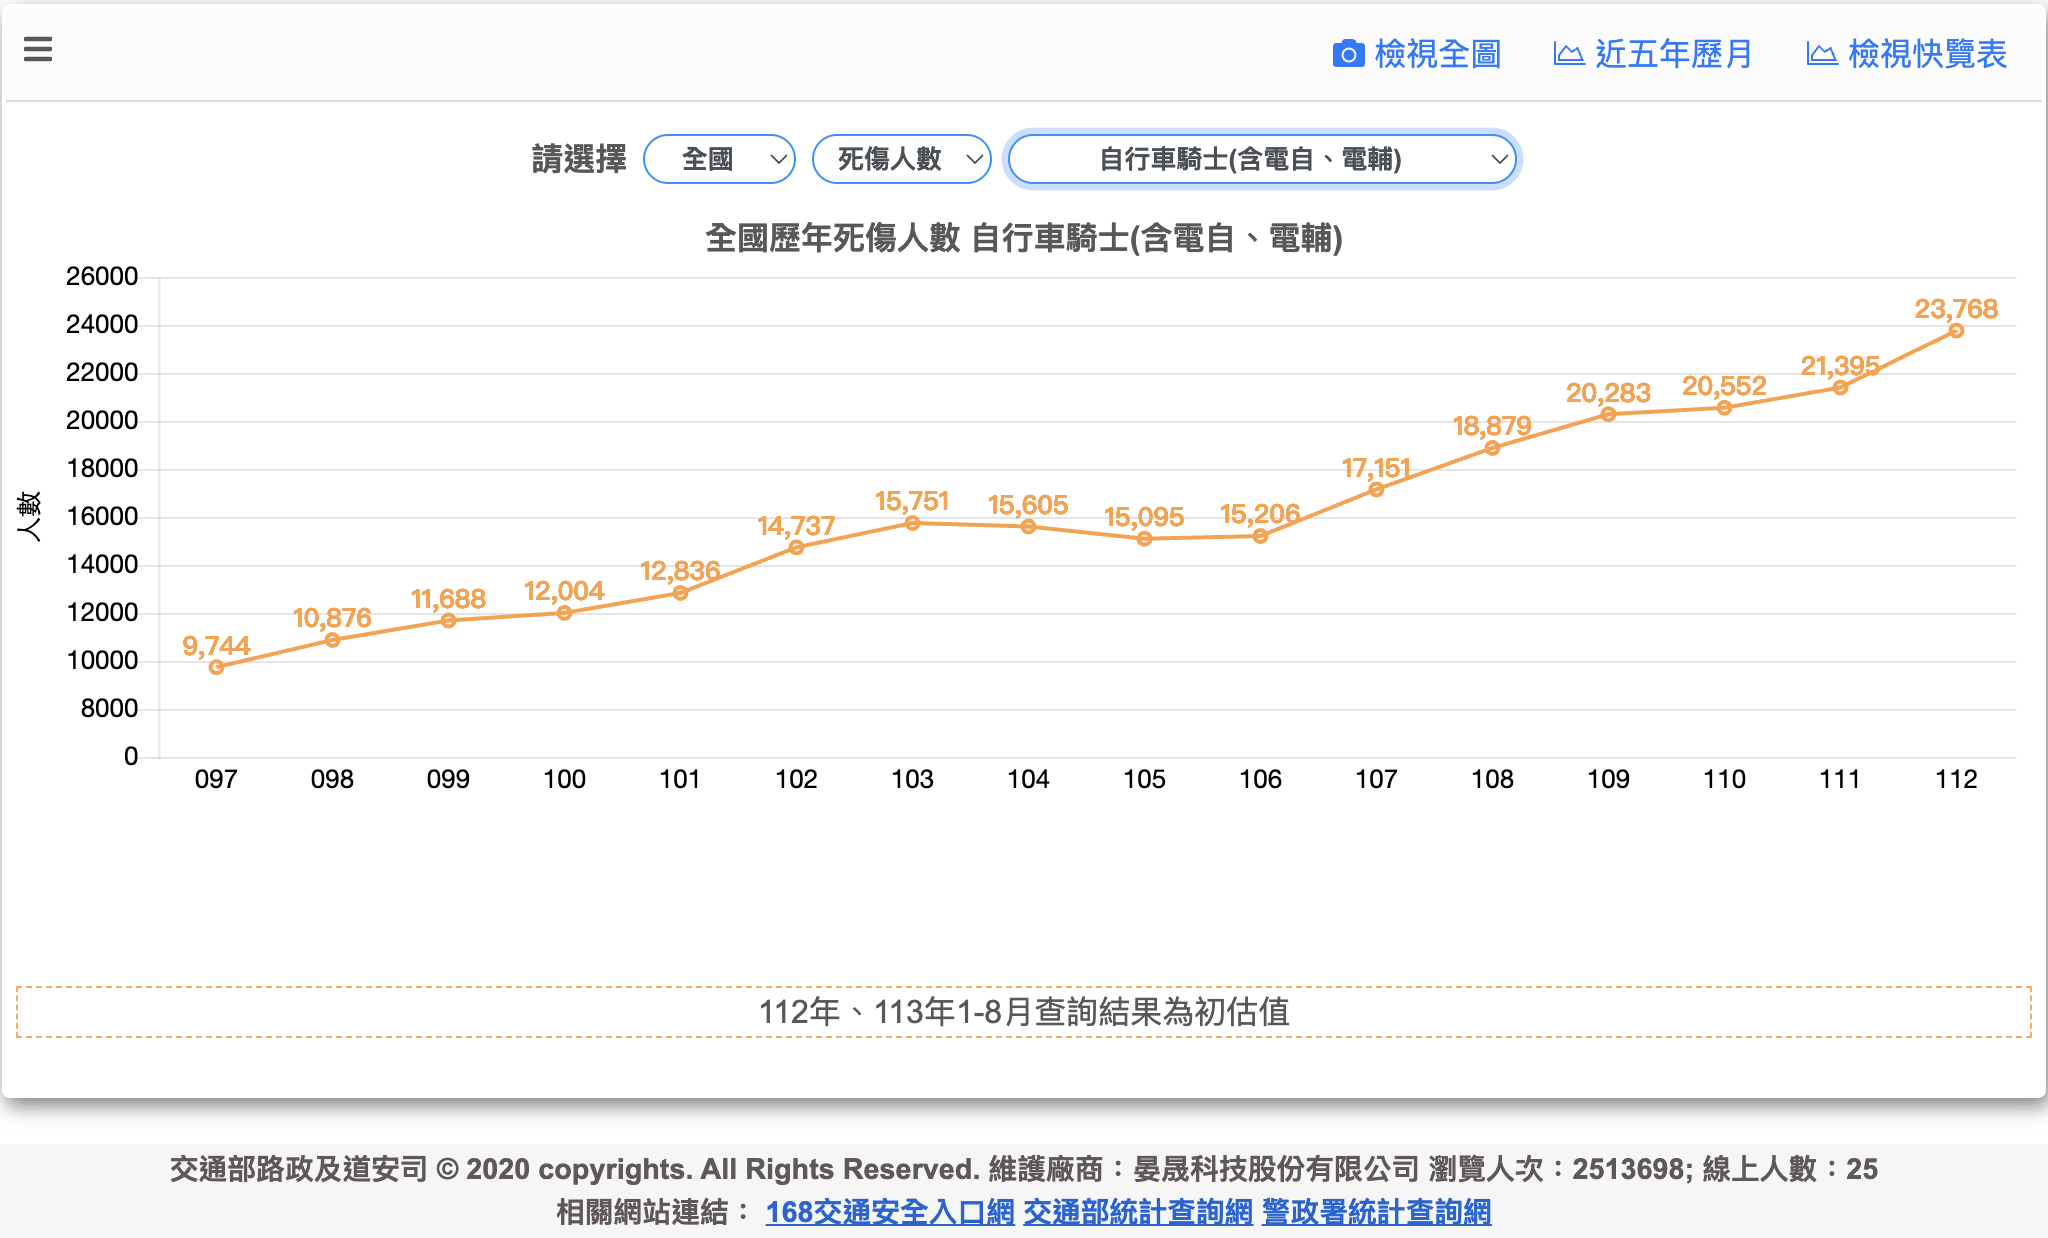This screenshot has width=2048, height=1238.
Task: Click chart icon beside 檢視快覽表
Action: (1821, 54)
